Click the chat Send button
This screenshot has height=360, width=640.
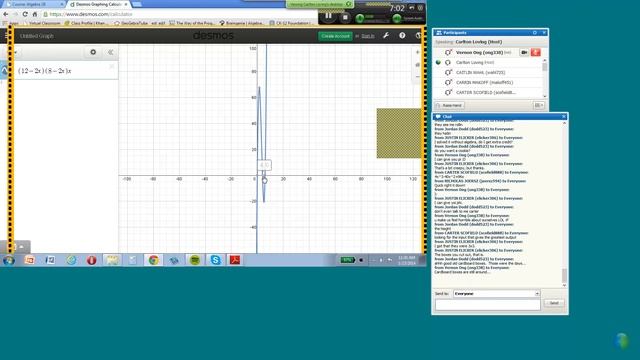pyautogui.click(x=554, y=303)
